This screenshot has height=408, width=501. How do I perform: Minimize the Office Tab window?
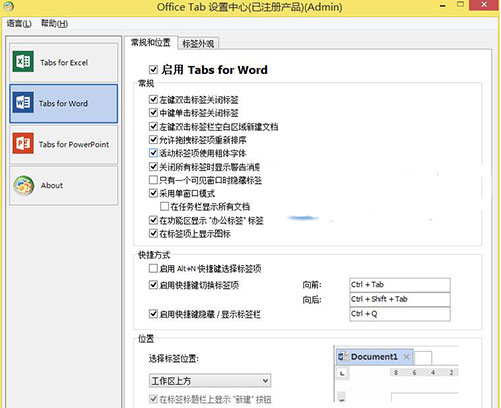pyautogui.click(x=443, y=6)
